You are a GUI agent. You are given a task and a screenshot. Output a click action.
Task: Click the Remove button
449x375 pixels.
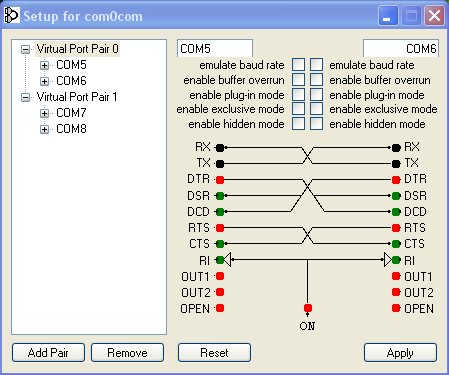coord(127,352)
